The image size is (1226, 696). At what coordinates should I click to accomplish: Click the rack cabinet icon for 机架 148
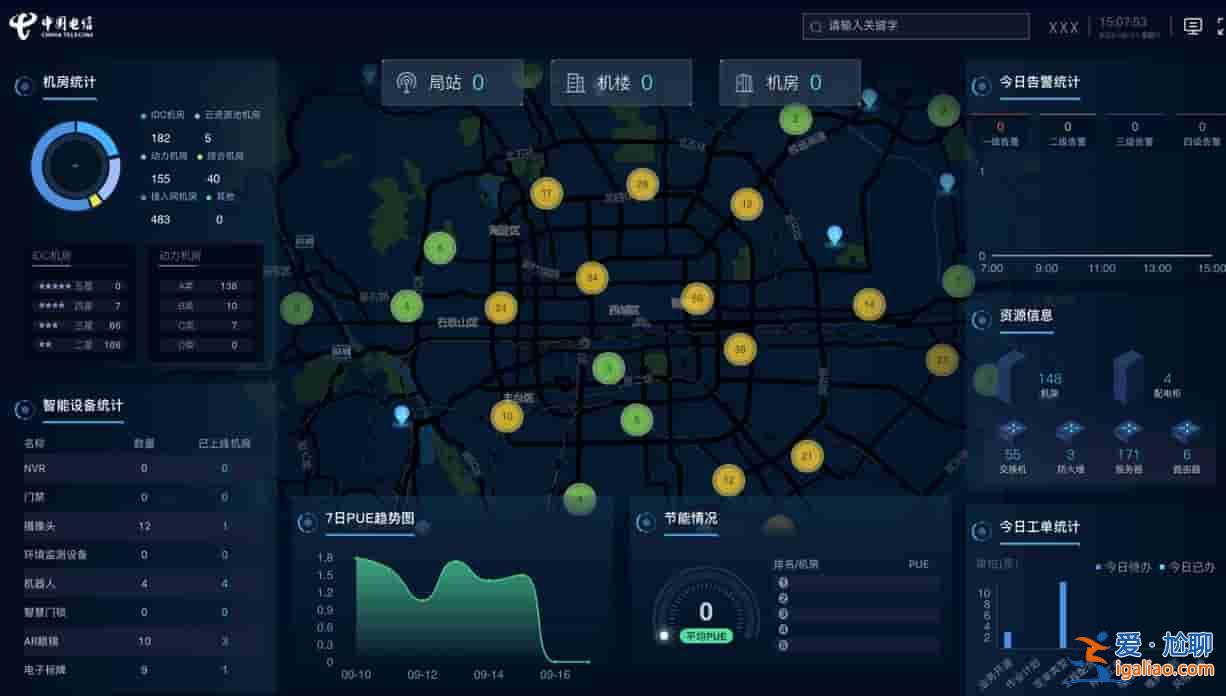(1009, 375)
